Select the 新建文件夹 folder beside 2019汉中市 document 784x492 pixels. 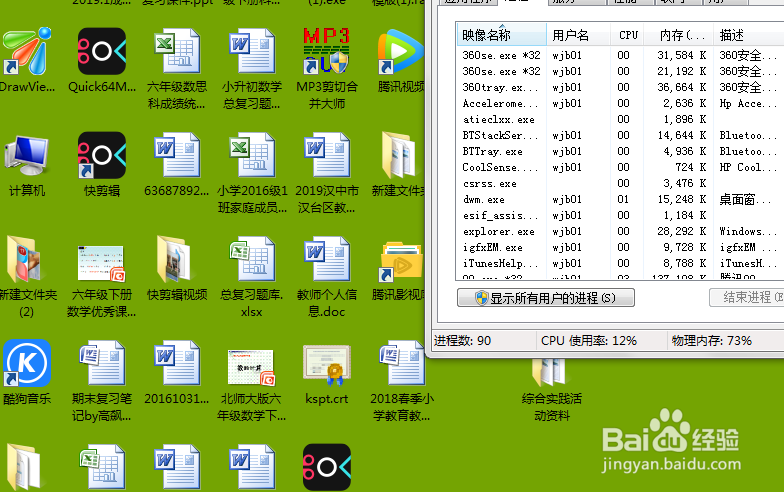point(400,165)
